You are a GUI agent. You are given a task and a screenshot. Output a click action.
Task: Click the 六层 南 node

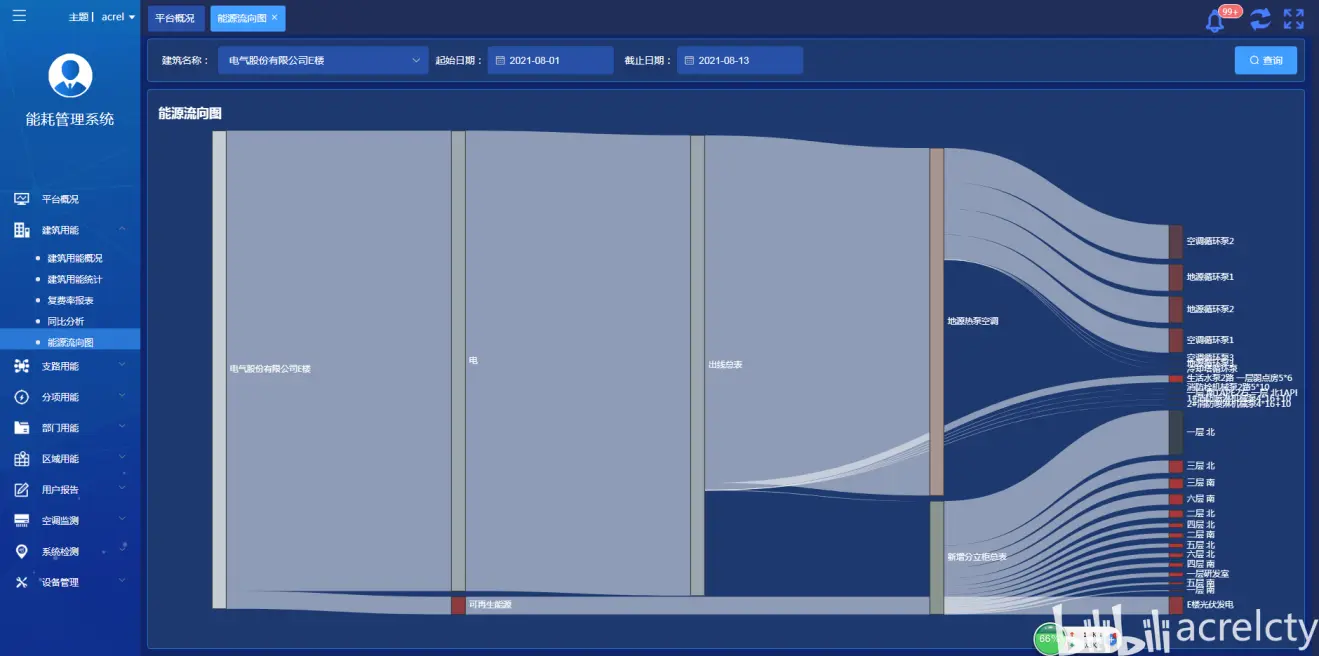pyautogui.click(x=1175, y=499)
